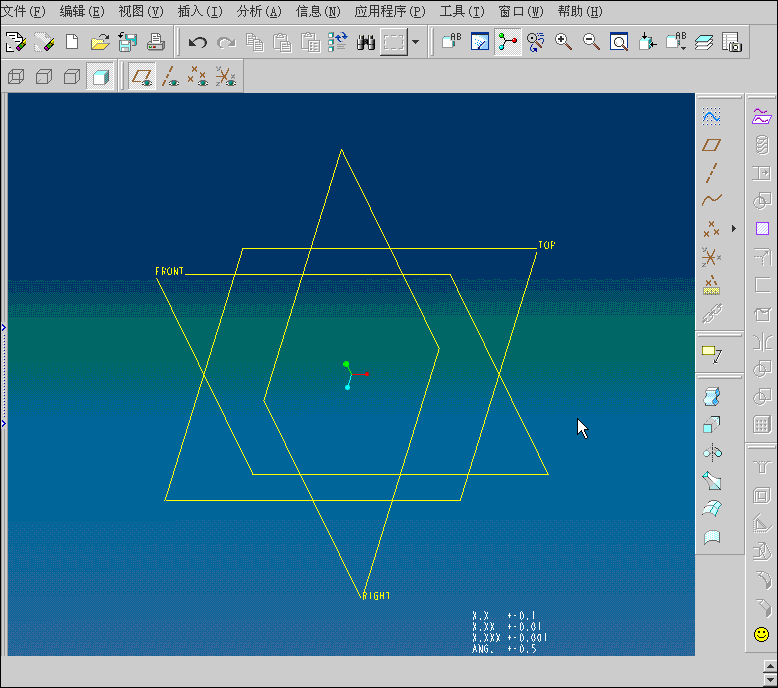
Task: Open the saved view list dropdown
Action: (x=676, y=42)
